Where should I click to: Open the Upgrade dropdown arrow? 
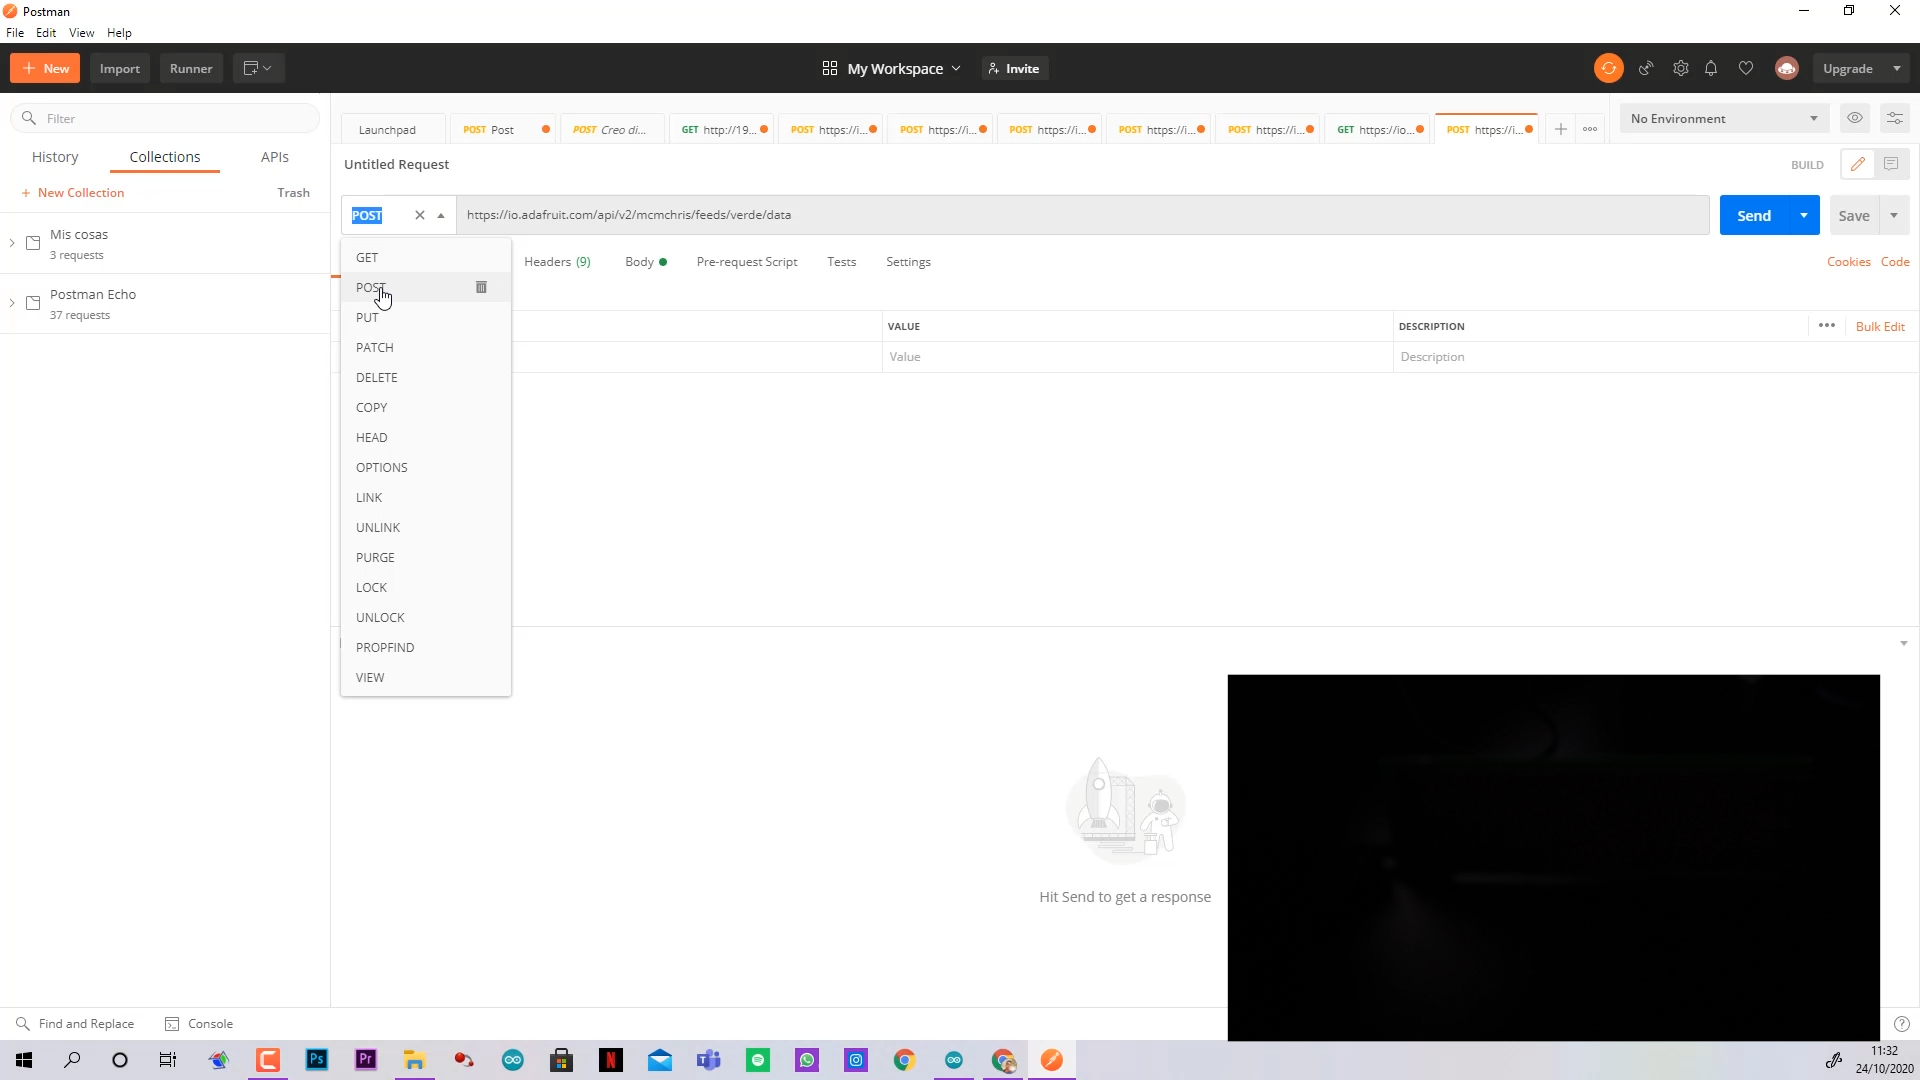1897,68
